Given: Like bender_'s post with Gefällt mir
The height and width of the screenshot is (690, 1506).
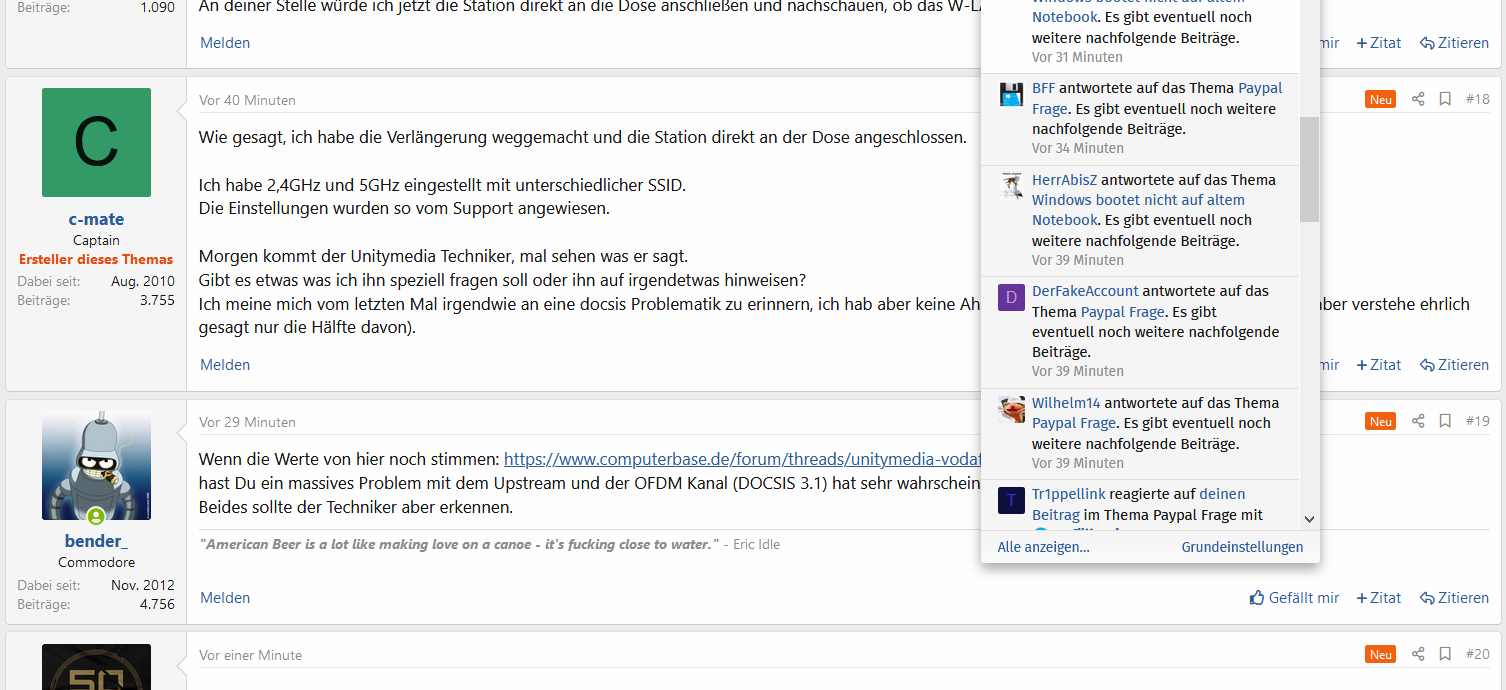Looking at the screenshot, I should pos(1294,598).
